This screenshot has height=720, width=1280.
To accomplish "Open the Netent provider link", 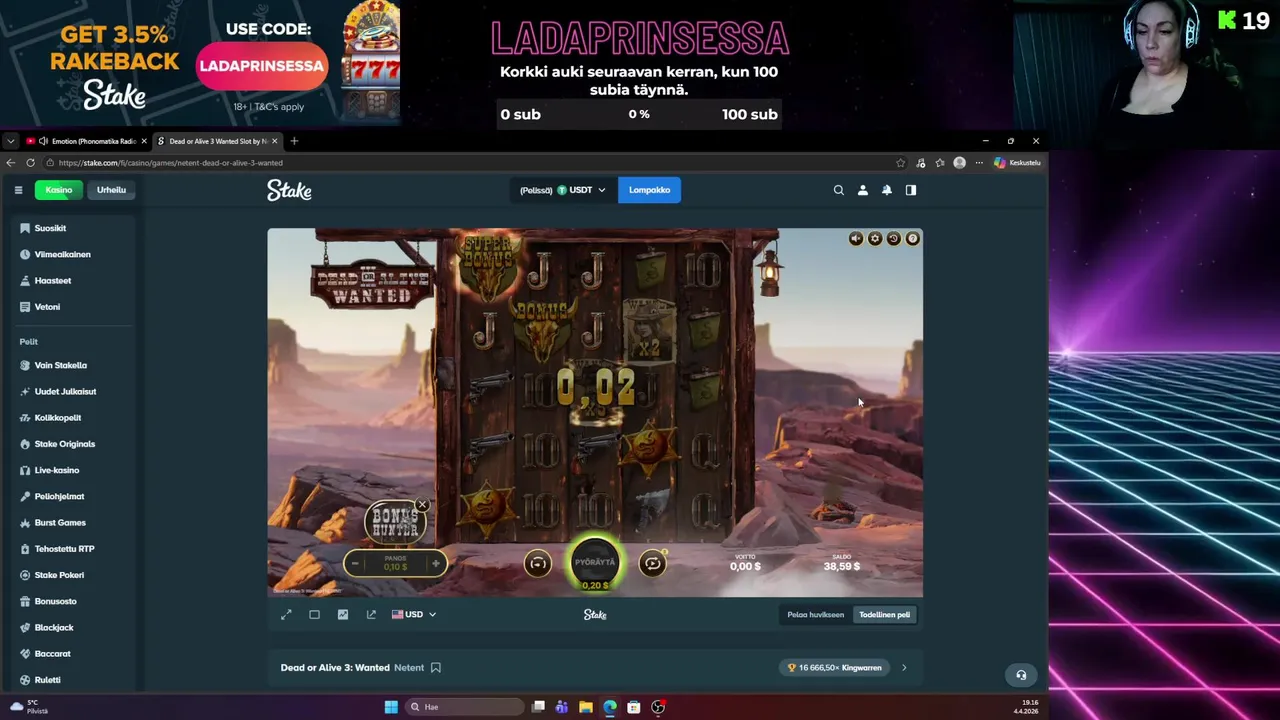I will 409,667.
